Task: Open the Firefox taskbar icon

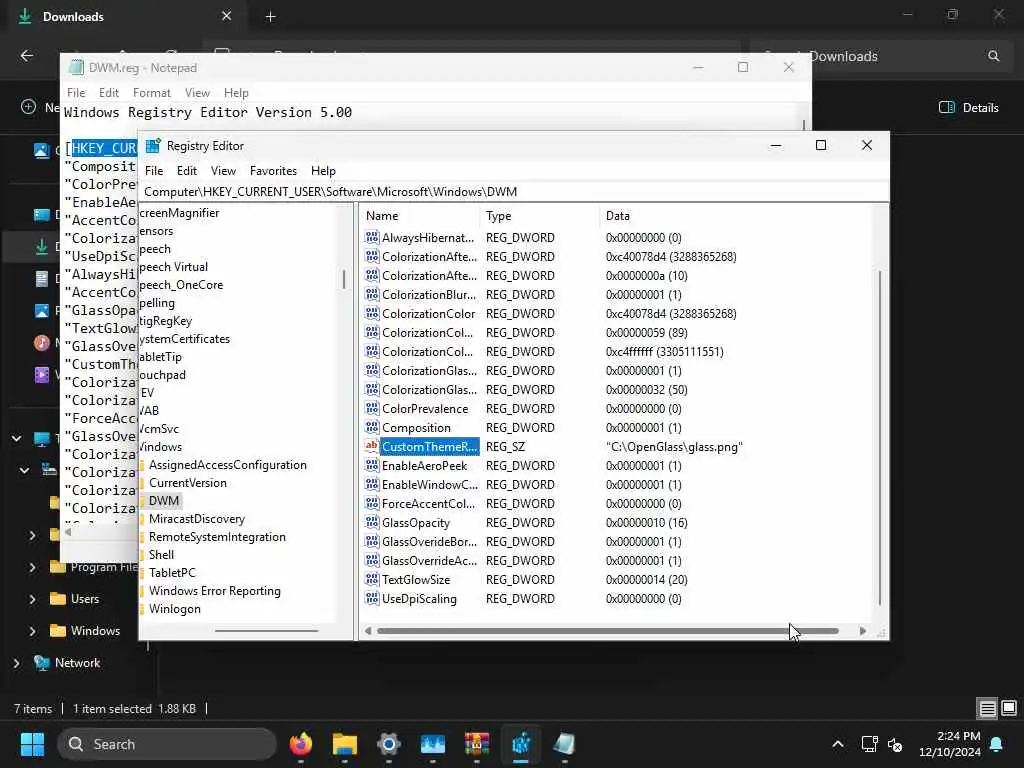Action: [x=301, y=744]
